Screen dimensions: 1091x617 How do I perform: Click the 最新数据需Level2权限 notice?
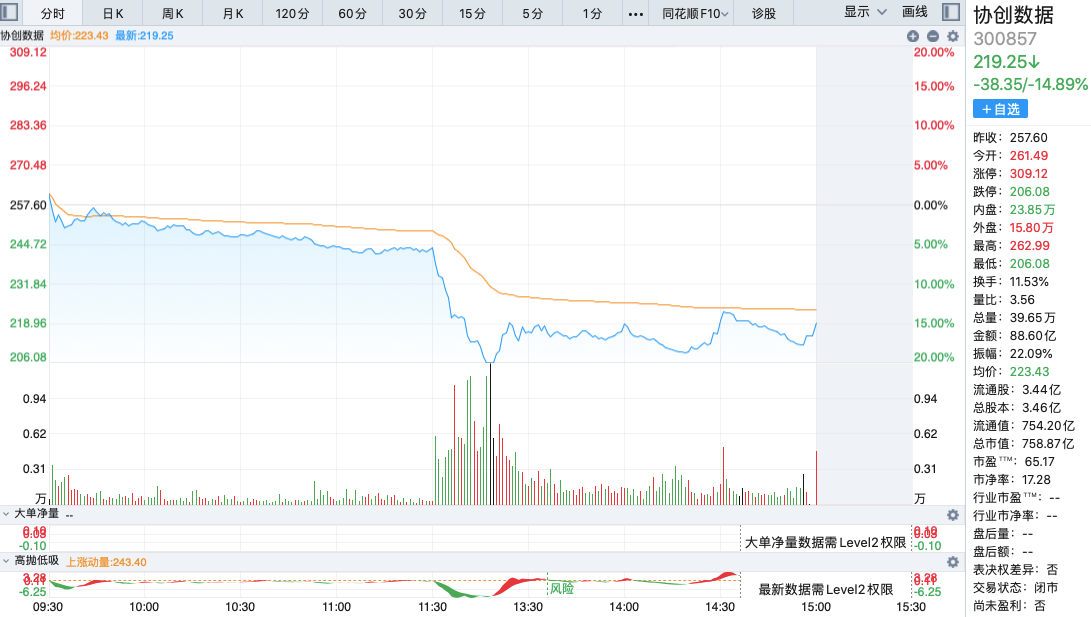825,589
